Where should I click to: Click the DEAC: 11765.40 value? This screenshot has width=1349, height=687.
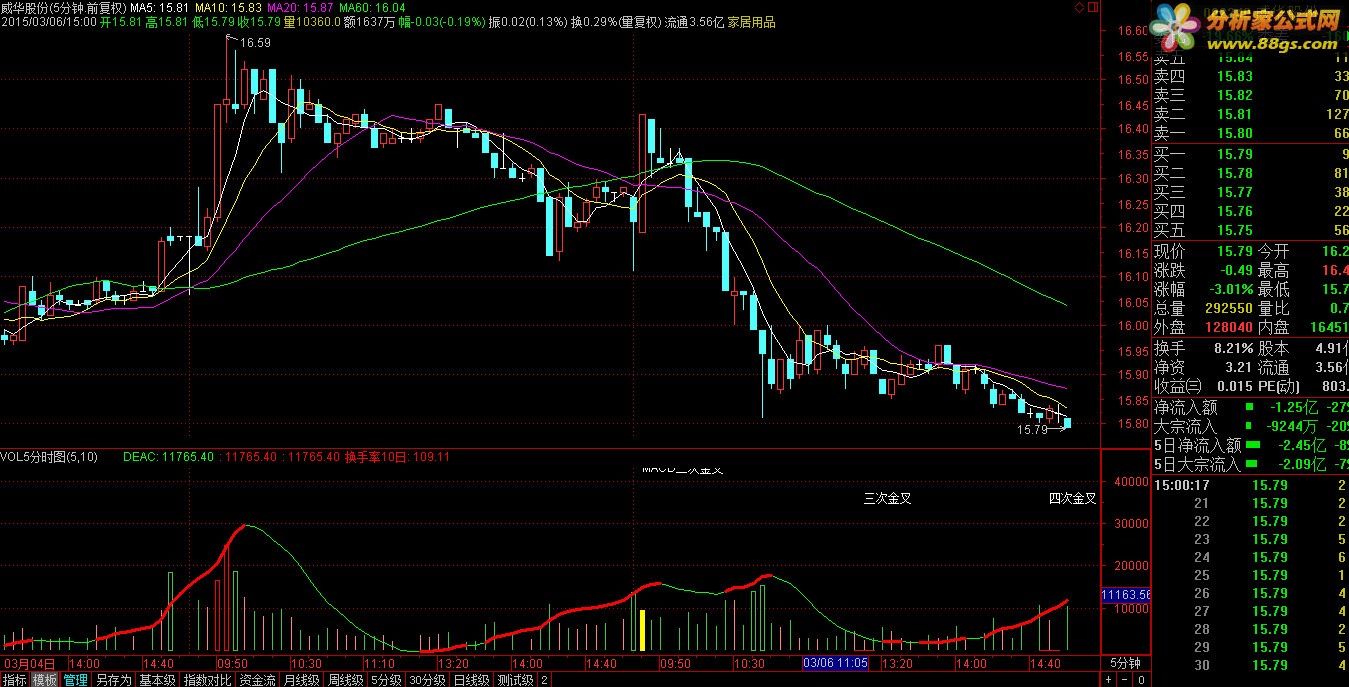(168, 457)
